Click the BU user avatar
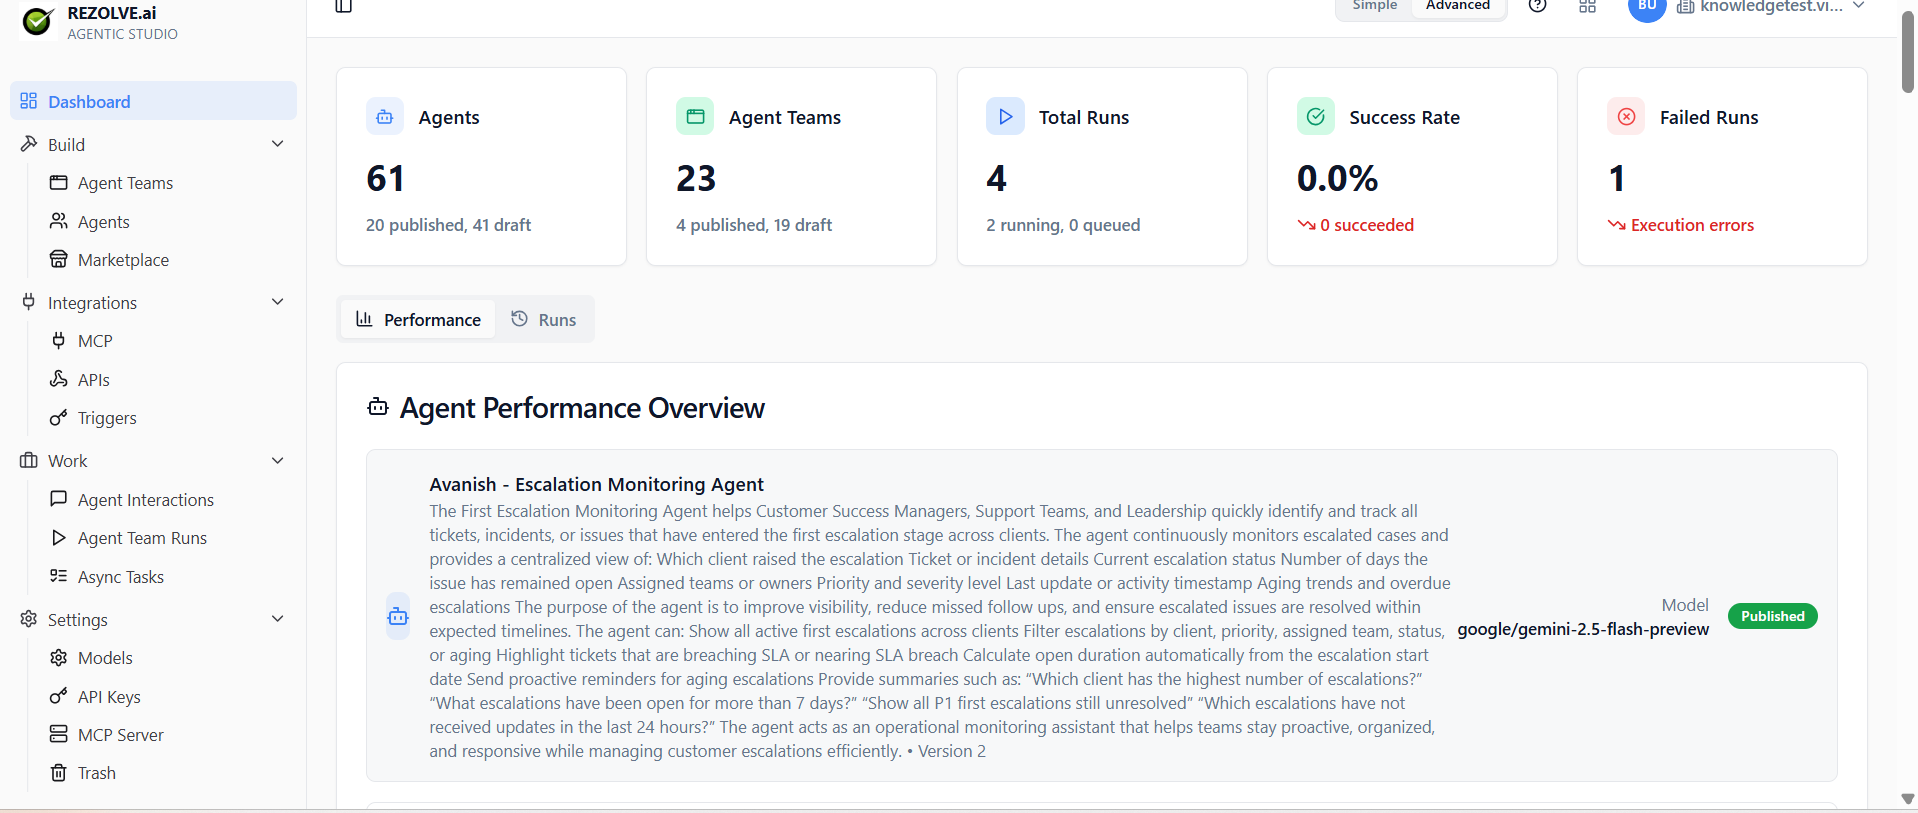Screen dimensions: 1918x813 1647,8
